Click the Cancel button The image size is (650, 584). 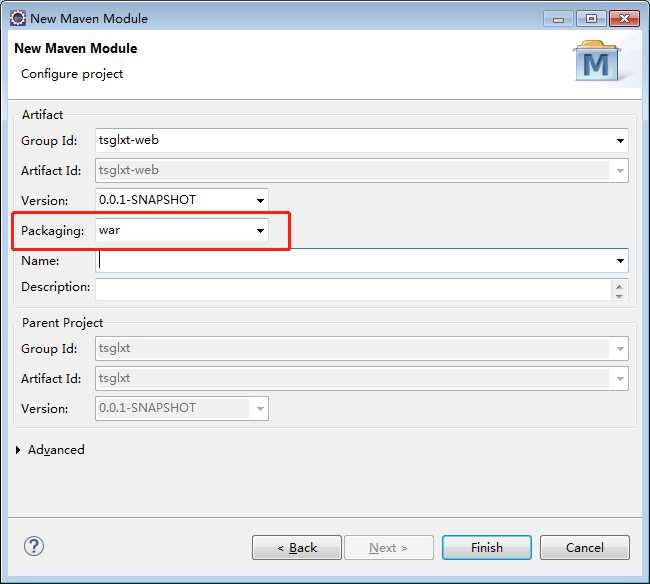click(x=585, y=548)
